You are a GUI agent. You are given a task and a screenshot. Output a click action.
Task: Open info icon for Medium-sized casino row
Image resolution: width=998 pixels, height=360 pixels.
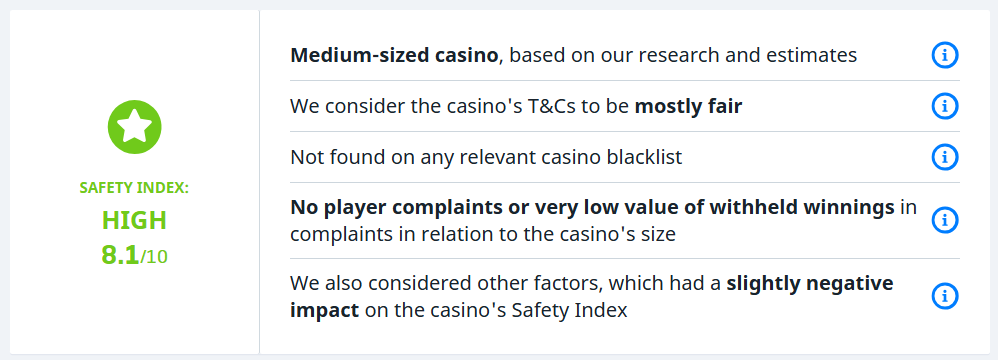pos(945,55)
